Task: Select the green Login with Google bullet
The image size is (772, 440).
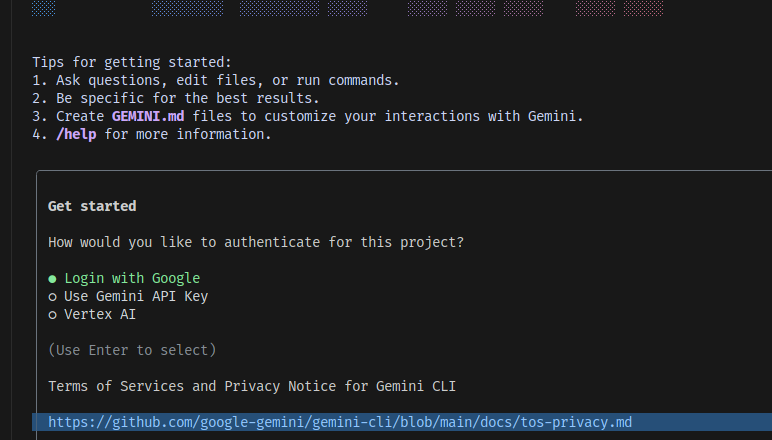Action: click(52, 279)
